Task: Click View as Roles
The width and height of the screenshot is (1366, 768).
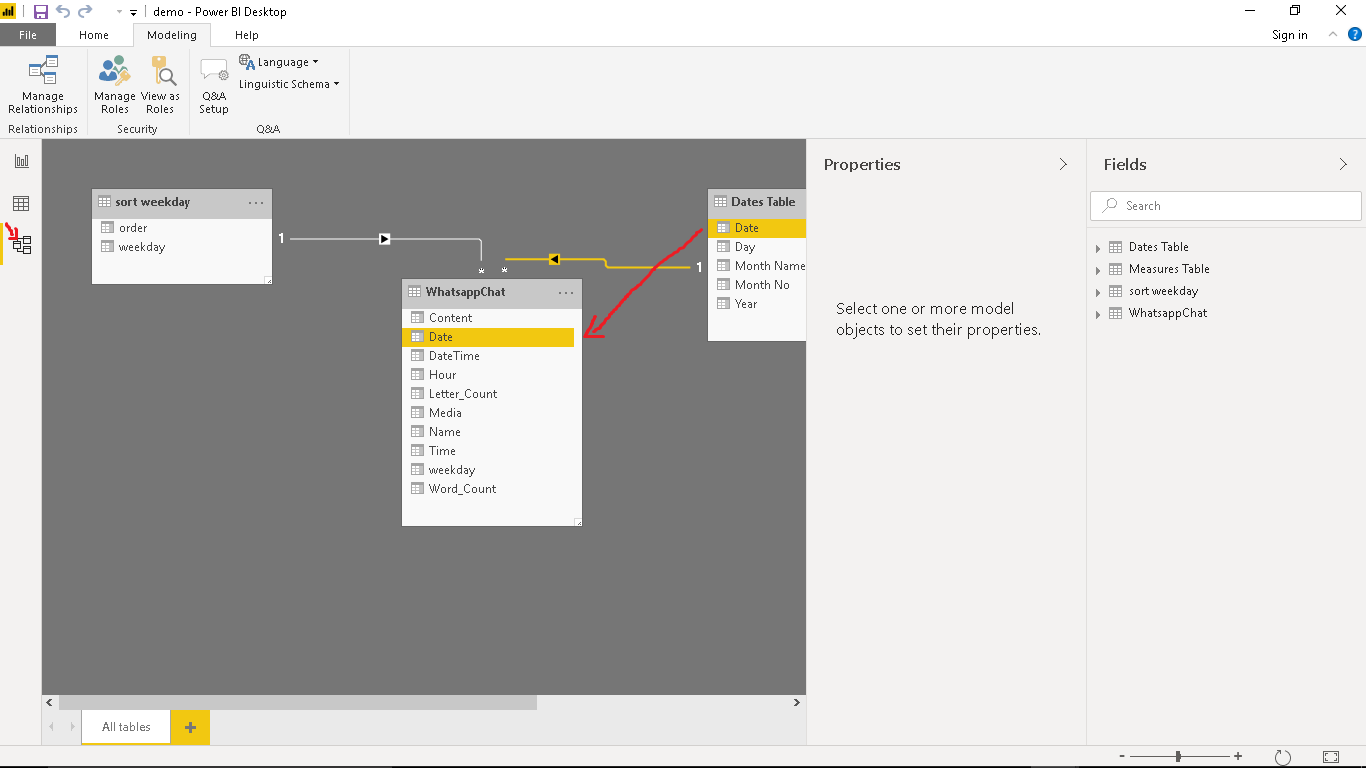Action: (160, 86)
